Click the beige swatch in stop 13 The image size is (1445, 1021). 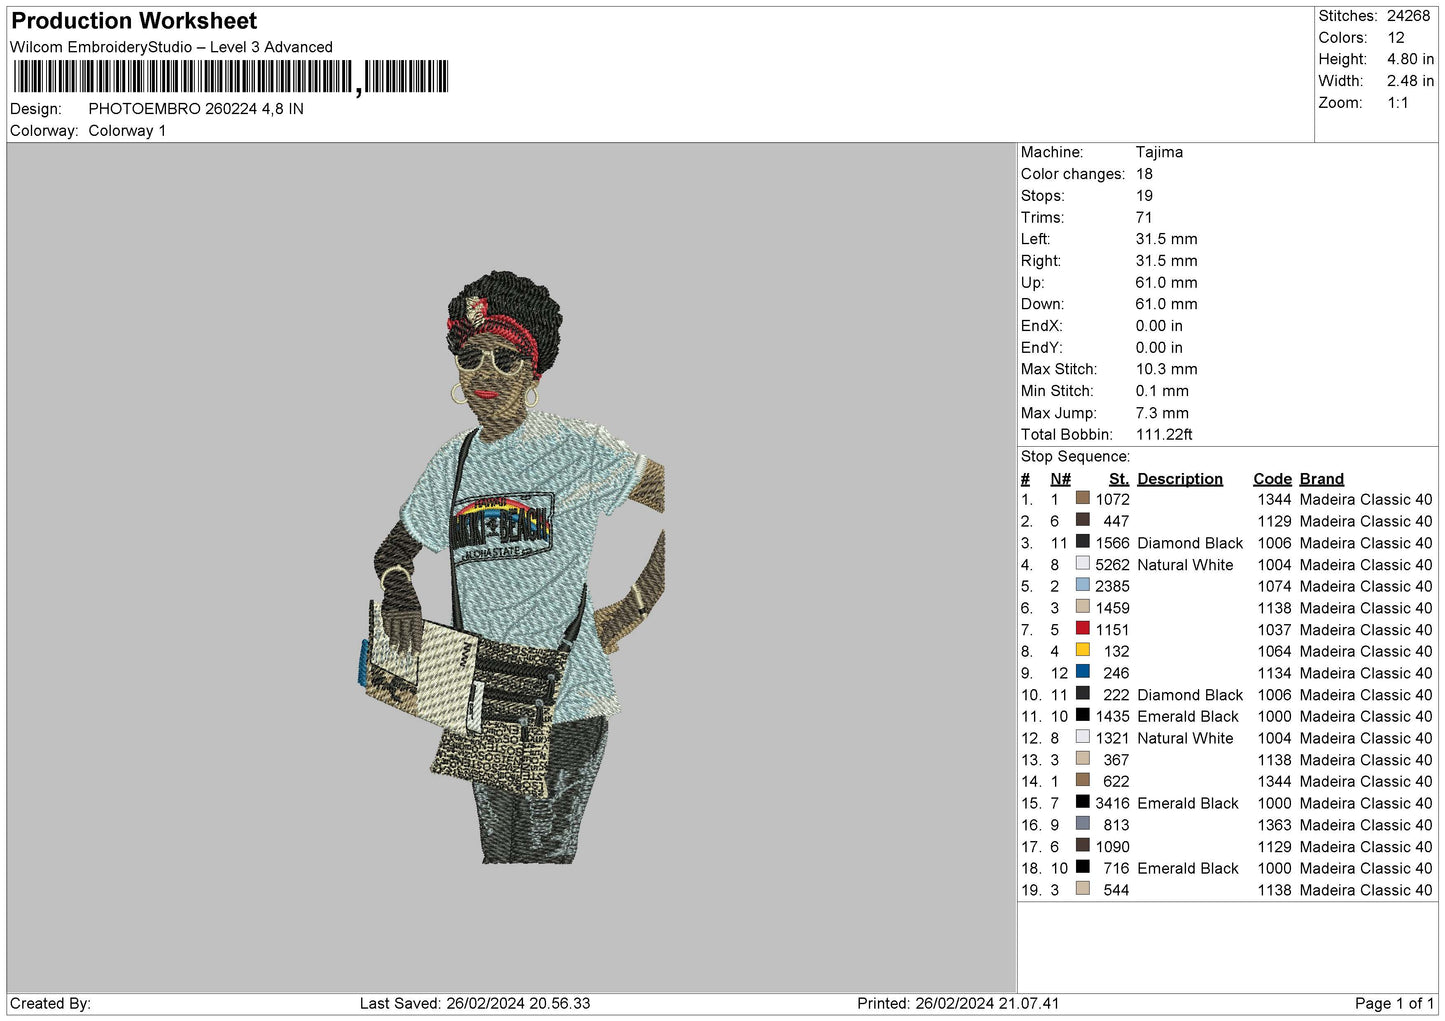pos(1082,759)
